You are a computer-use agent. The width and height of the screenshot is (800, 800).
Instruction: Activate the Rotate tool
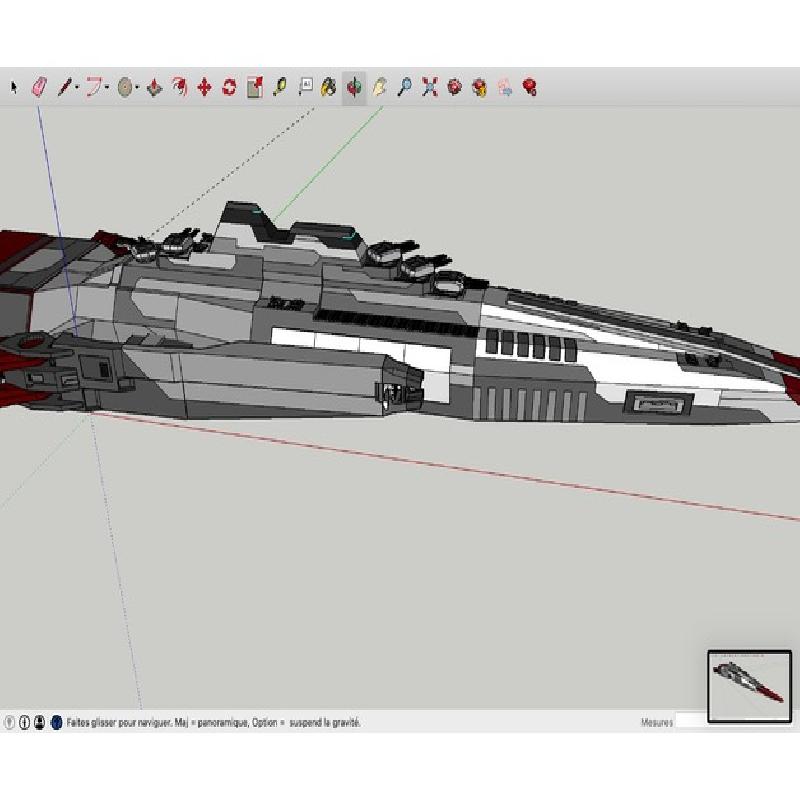(229, 88)
